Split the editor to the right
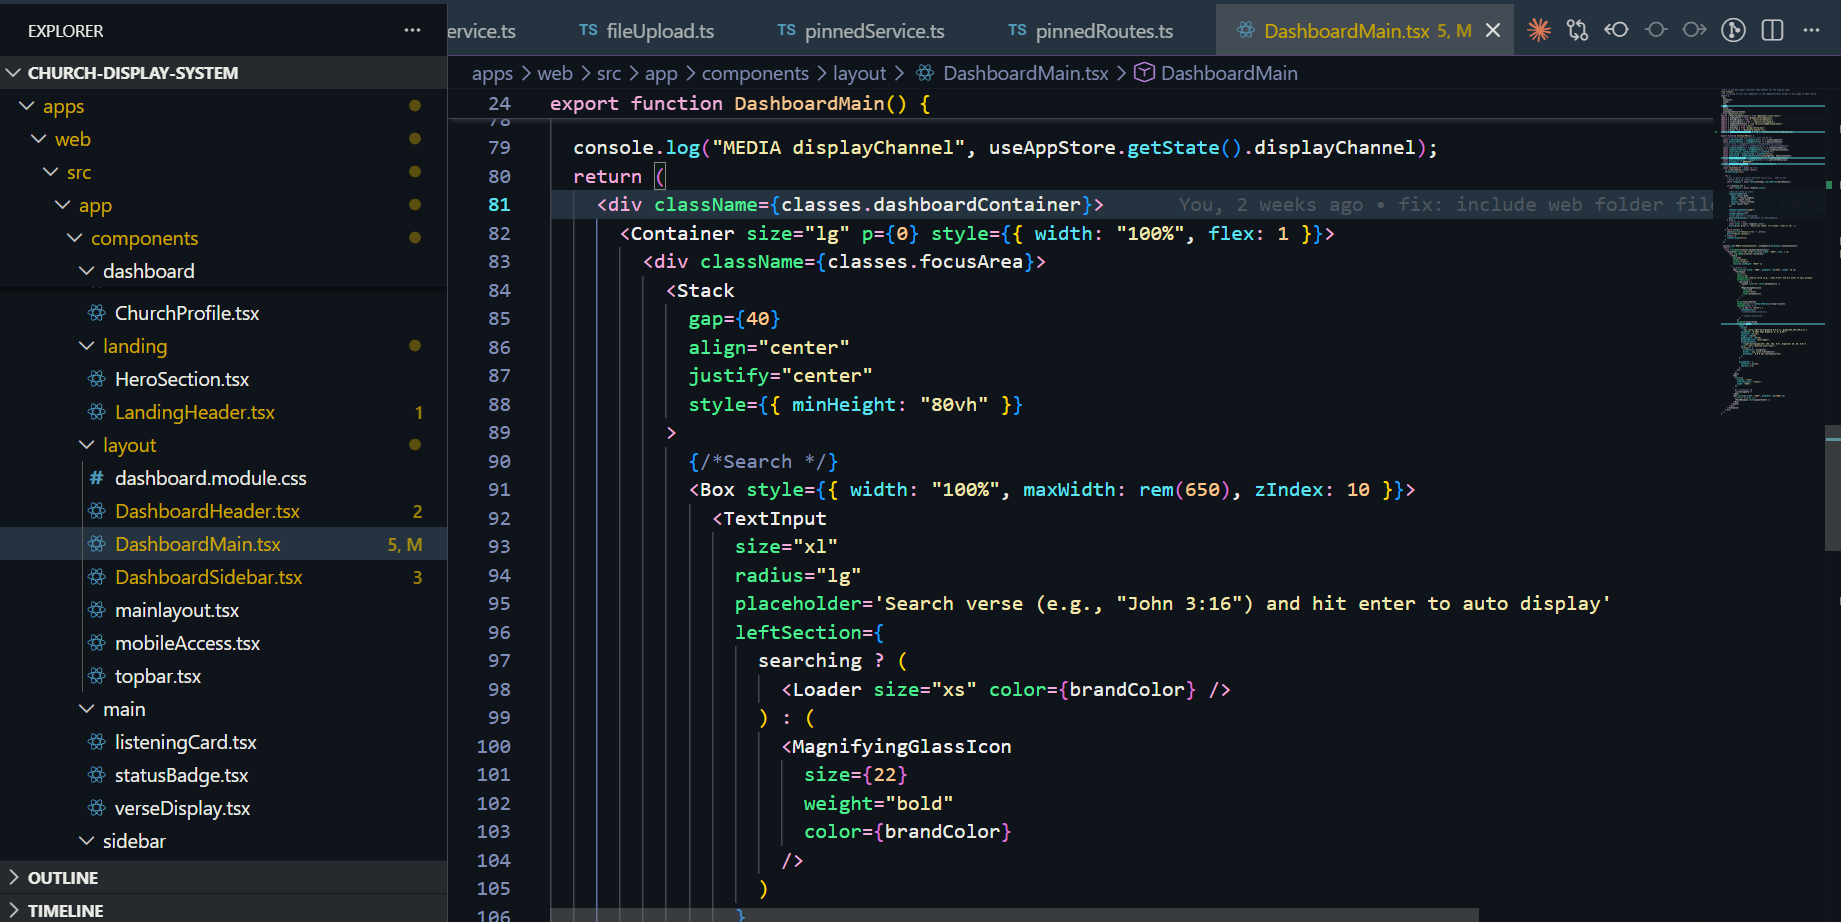Viewport: 1841px width, 922px height. click(x=1772, y=30)
